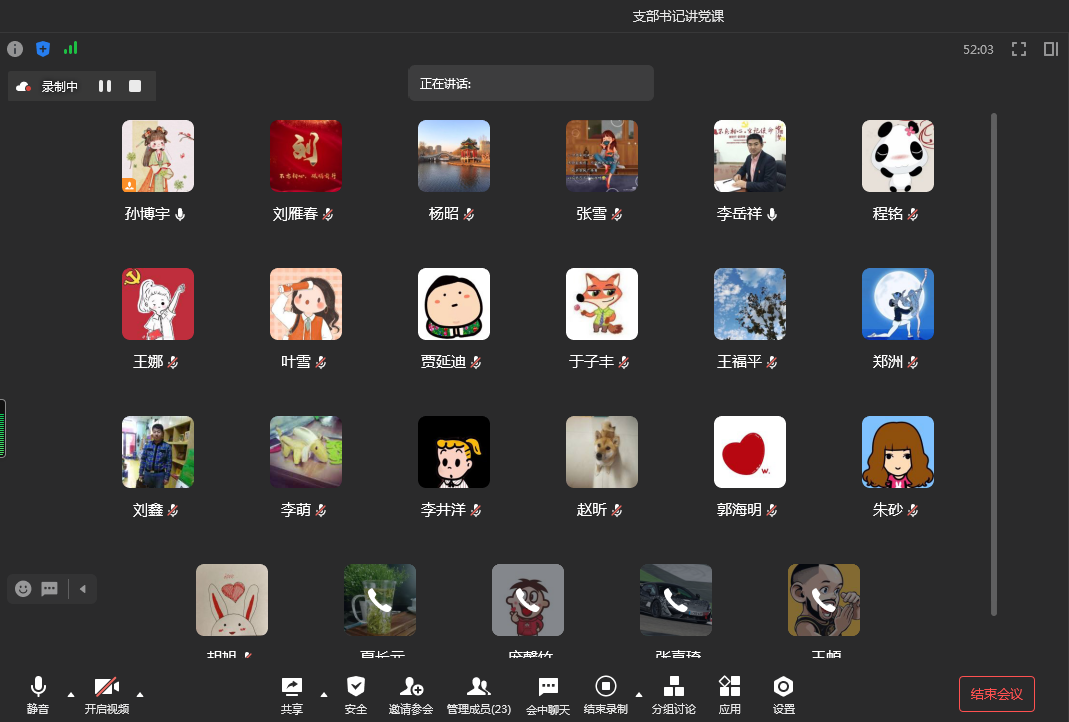This screenshot has width=1069, height=722.
Task: Open Manage Members (管理成员) panel
Action: point(479,695)
